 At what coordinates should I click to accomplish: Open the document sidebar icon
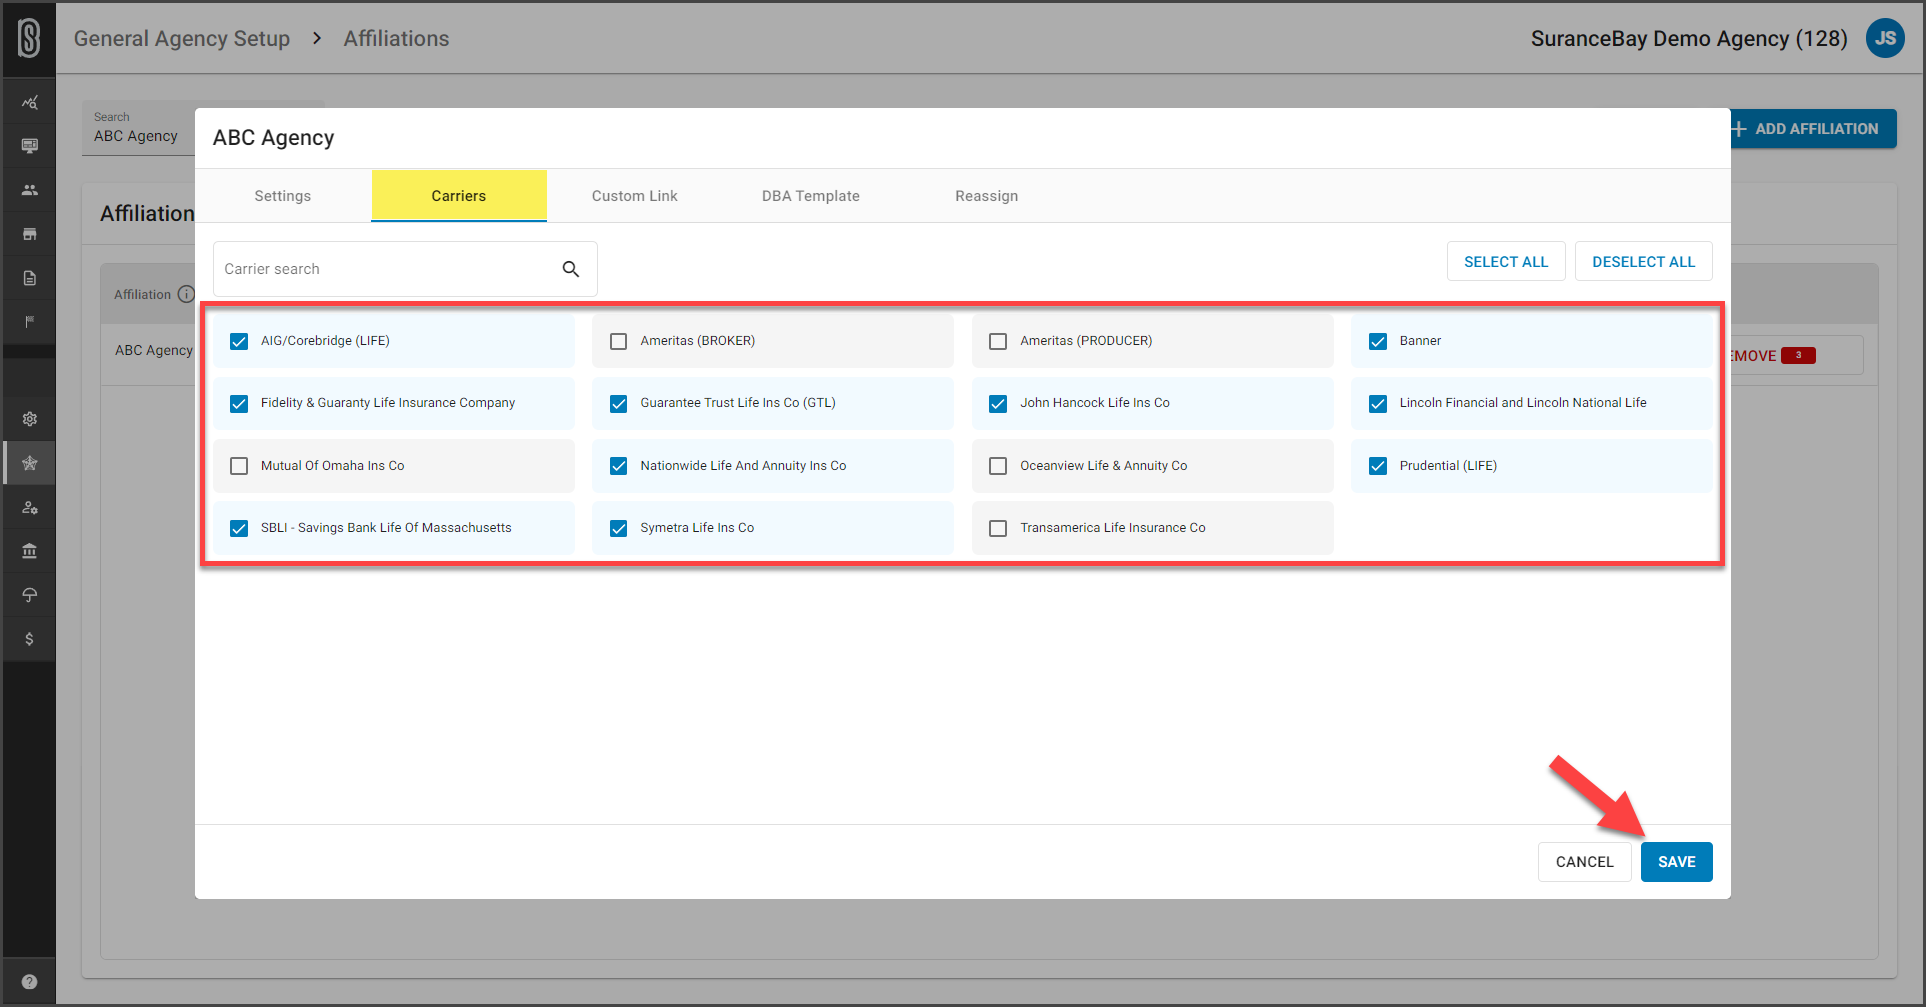[30, 278]
